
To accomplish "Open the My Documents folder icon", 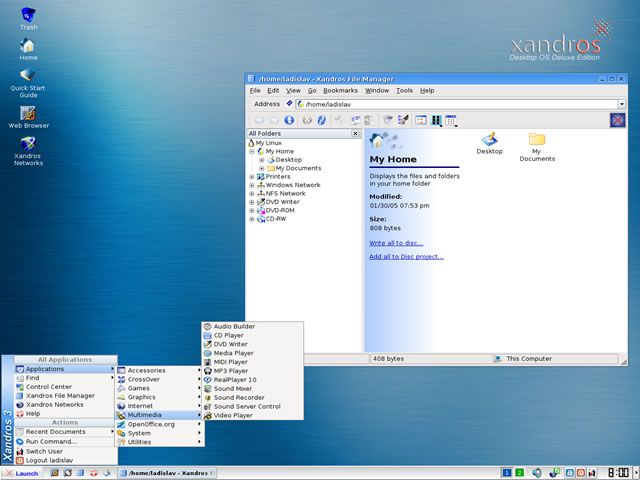I will coord(537,140).
